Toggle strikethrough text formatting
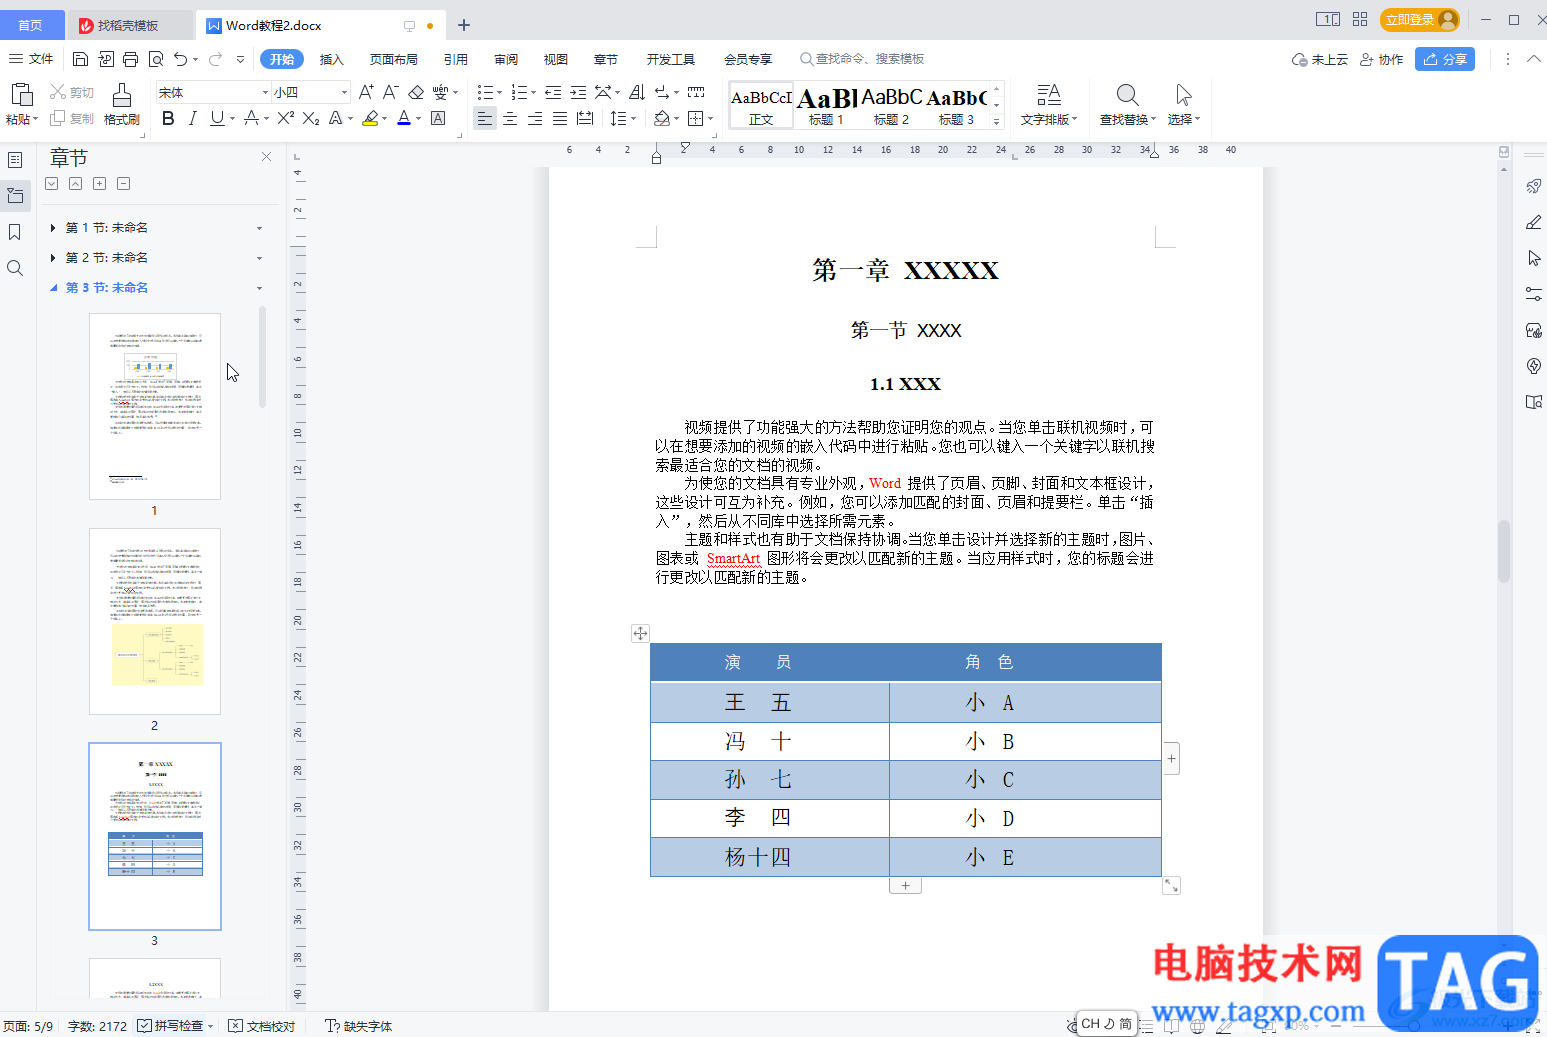 click(x=252, y=118)
